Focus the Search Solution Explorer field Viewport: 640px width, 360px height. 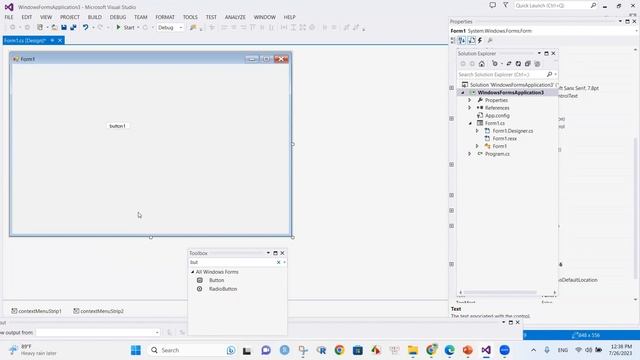pyautogui.click(x=507, y=74)
